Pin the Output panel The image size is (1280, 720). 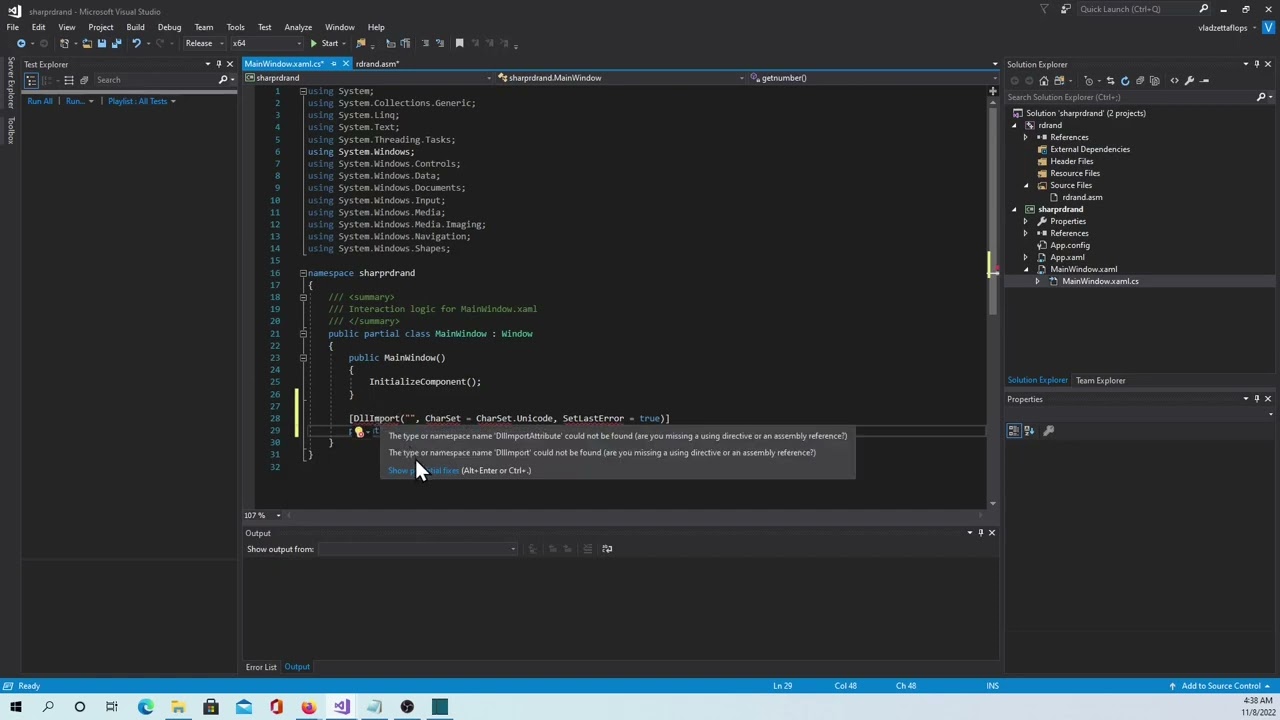tap(980, 533)
